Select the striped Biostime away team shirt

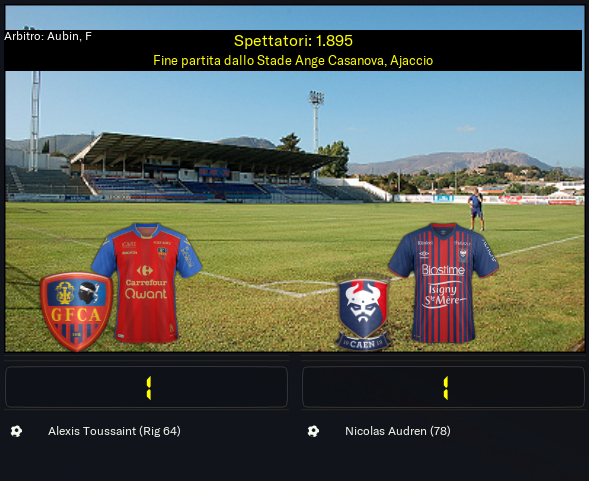point(444,283)
